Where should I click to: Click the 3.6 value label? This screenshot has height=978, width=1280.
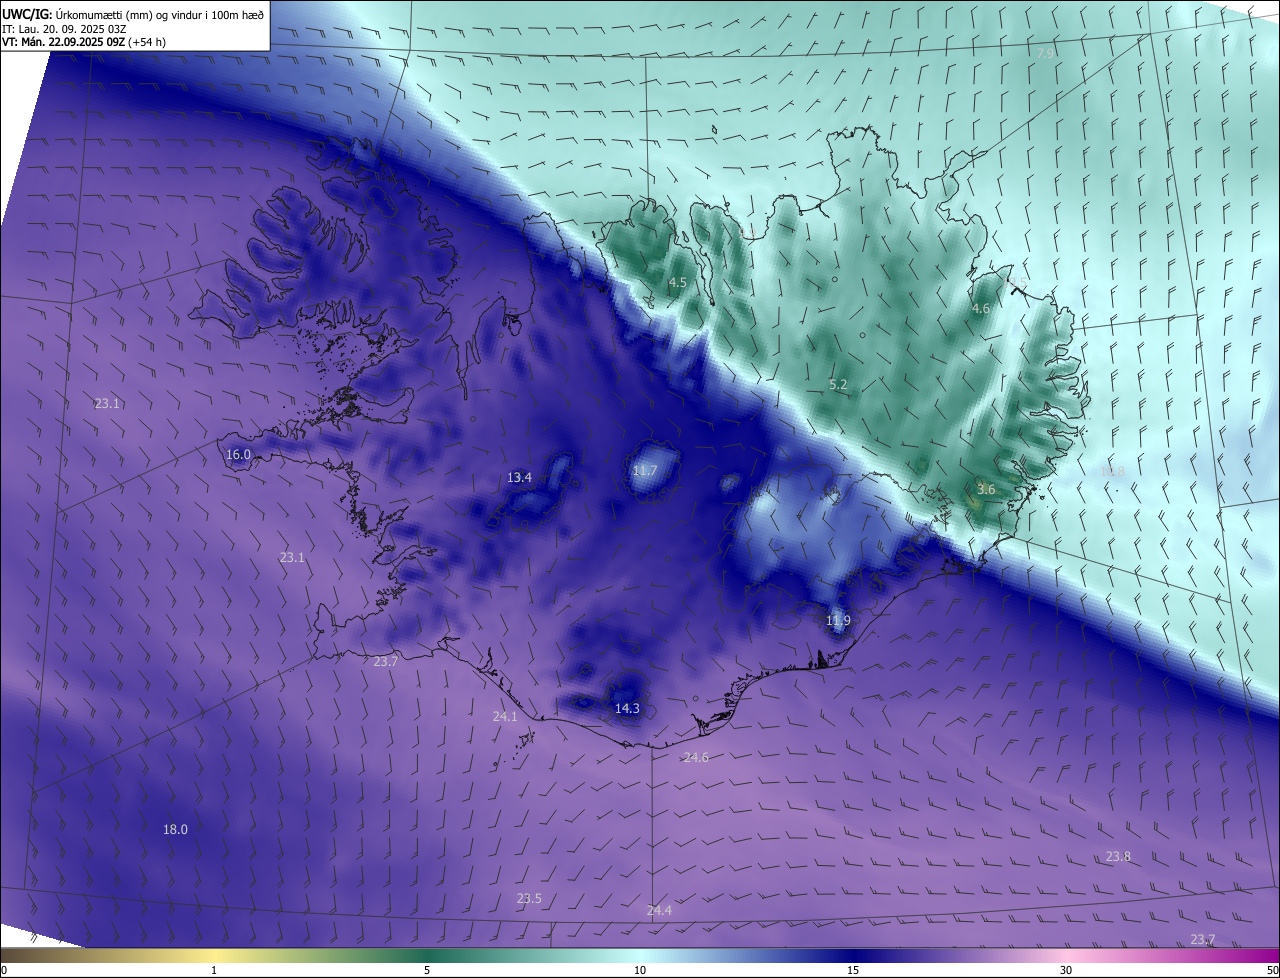[986, 489]
